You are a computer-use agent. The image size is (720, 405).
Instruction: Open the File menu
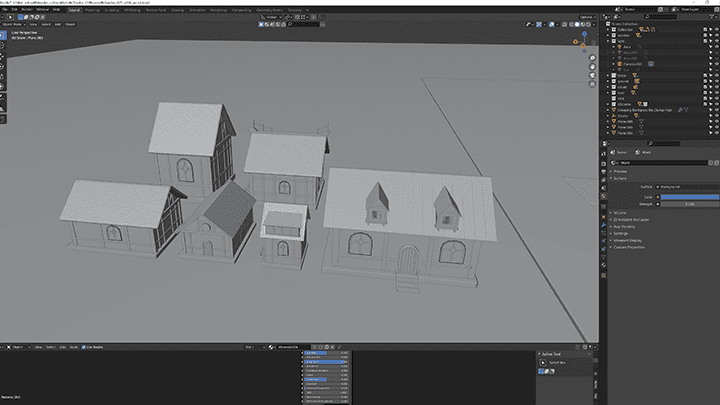5,9
